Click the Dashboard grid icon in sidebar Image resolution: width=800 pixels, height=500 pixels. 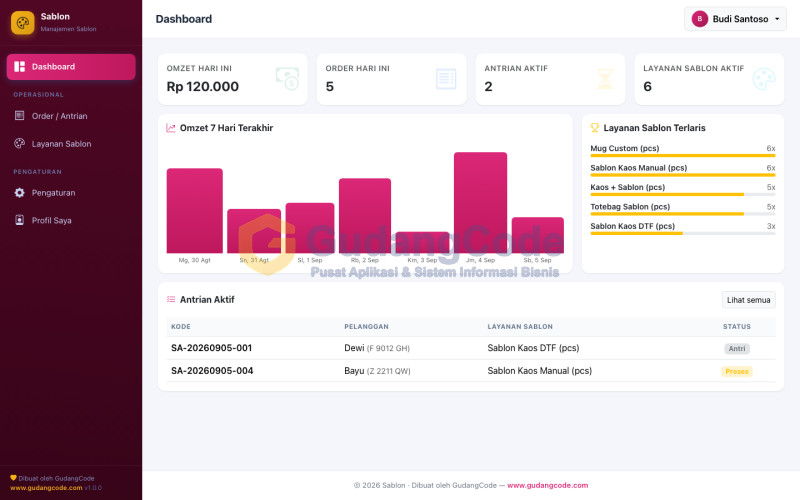[x=19, y=66]
